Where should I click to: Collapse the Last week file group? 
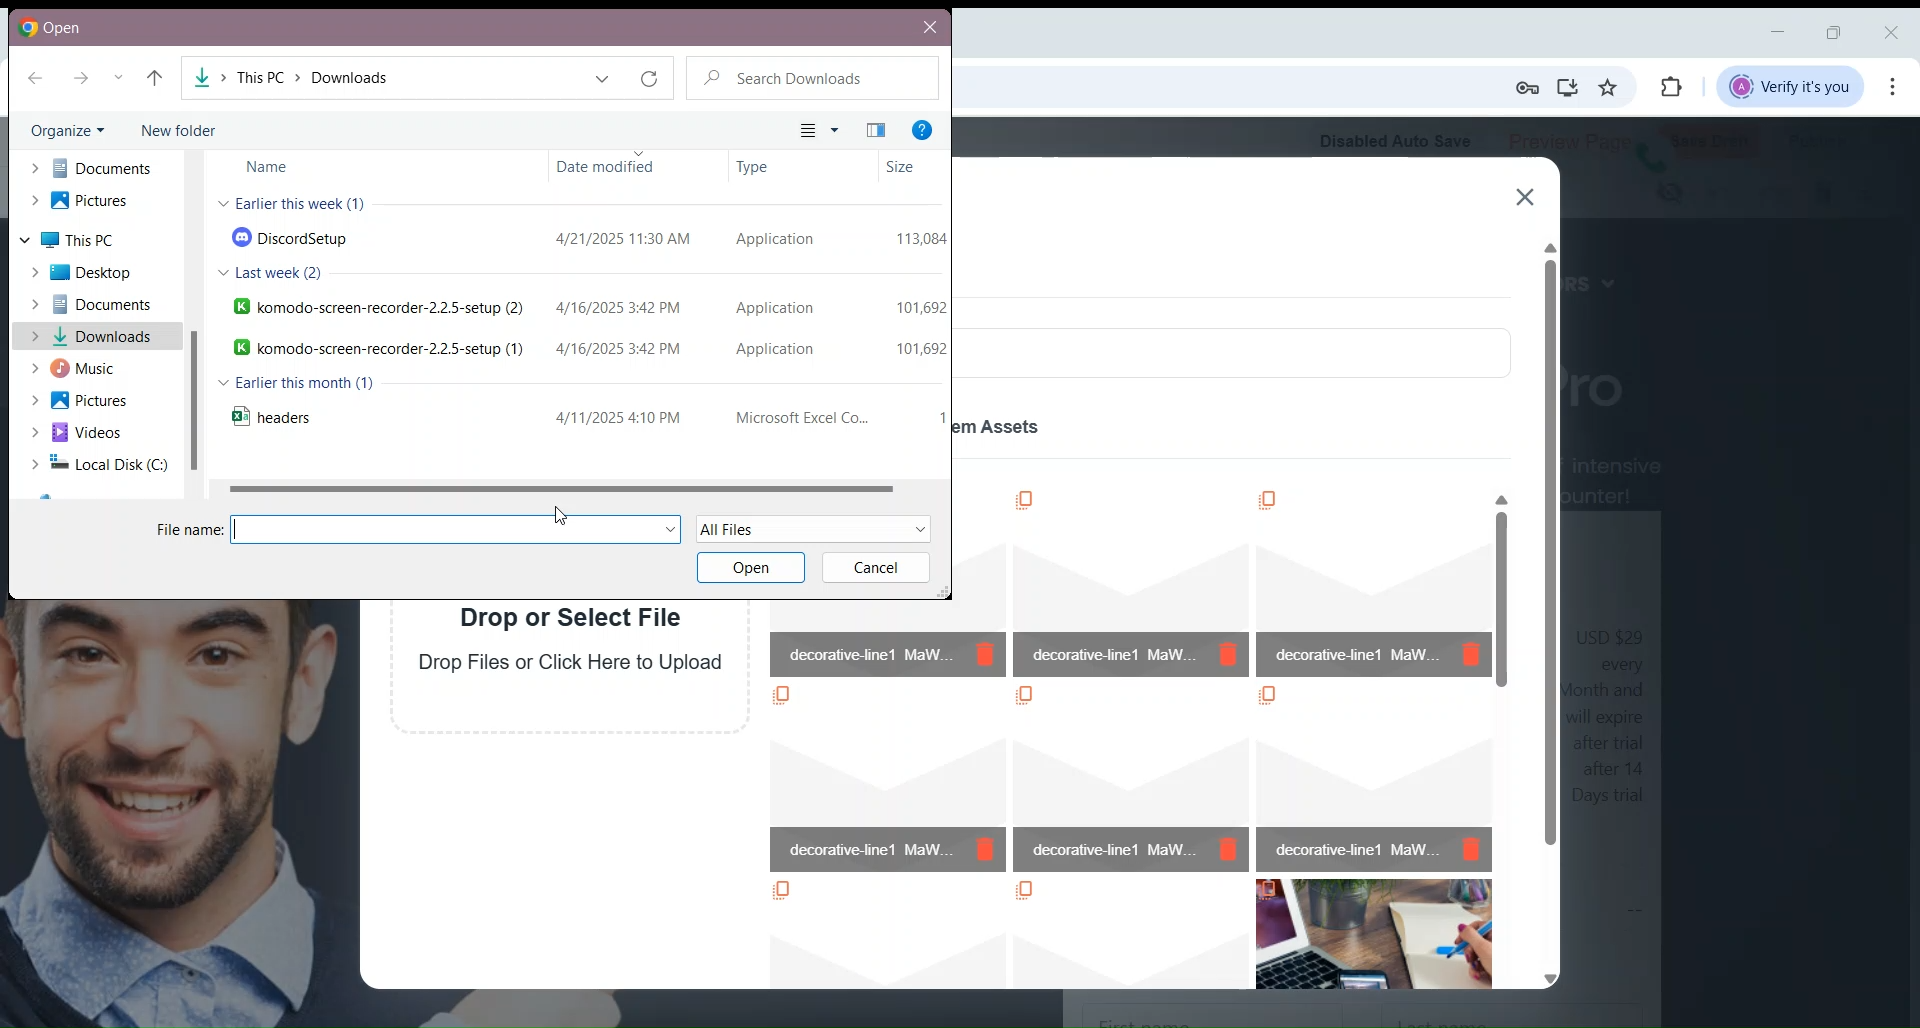click(223, 273)
